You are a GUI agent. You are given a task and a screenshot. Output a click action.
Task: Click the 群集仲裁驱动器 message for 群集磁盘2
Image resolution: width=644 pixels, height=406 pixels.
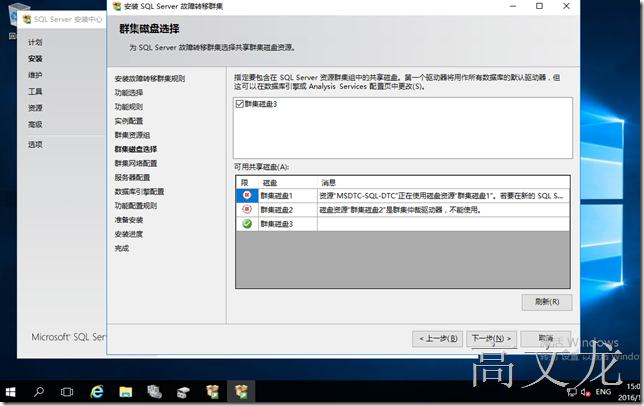point(443,210)
